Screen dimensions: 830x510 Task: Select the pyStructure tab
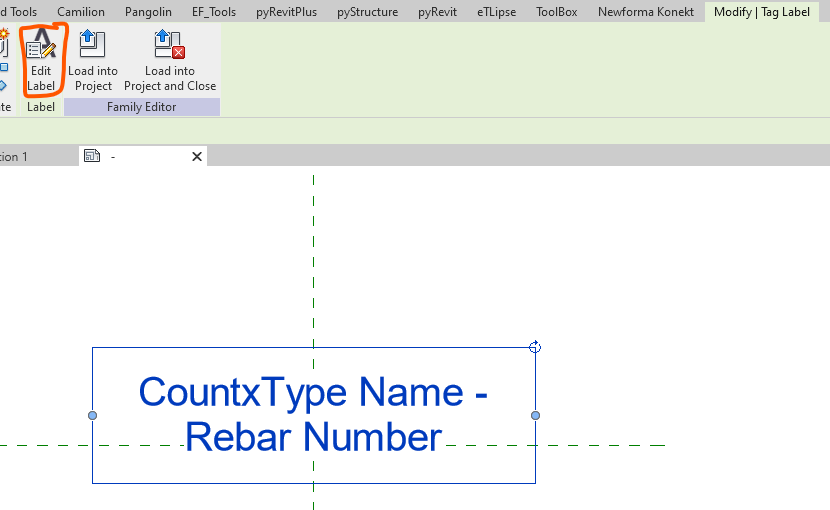point(367,12)
